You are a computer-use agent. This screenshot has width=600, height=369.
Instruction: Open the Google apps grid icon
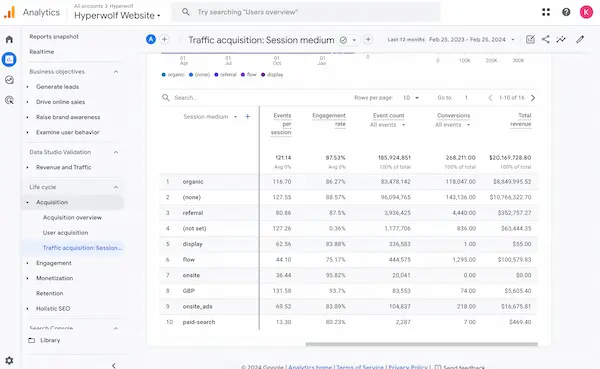(546, 12)
